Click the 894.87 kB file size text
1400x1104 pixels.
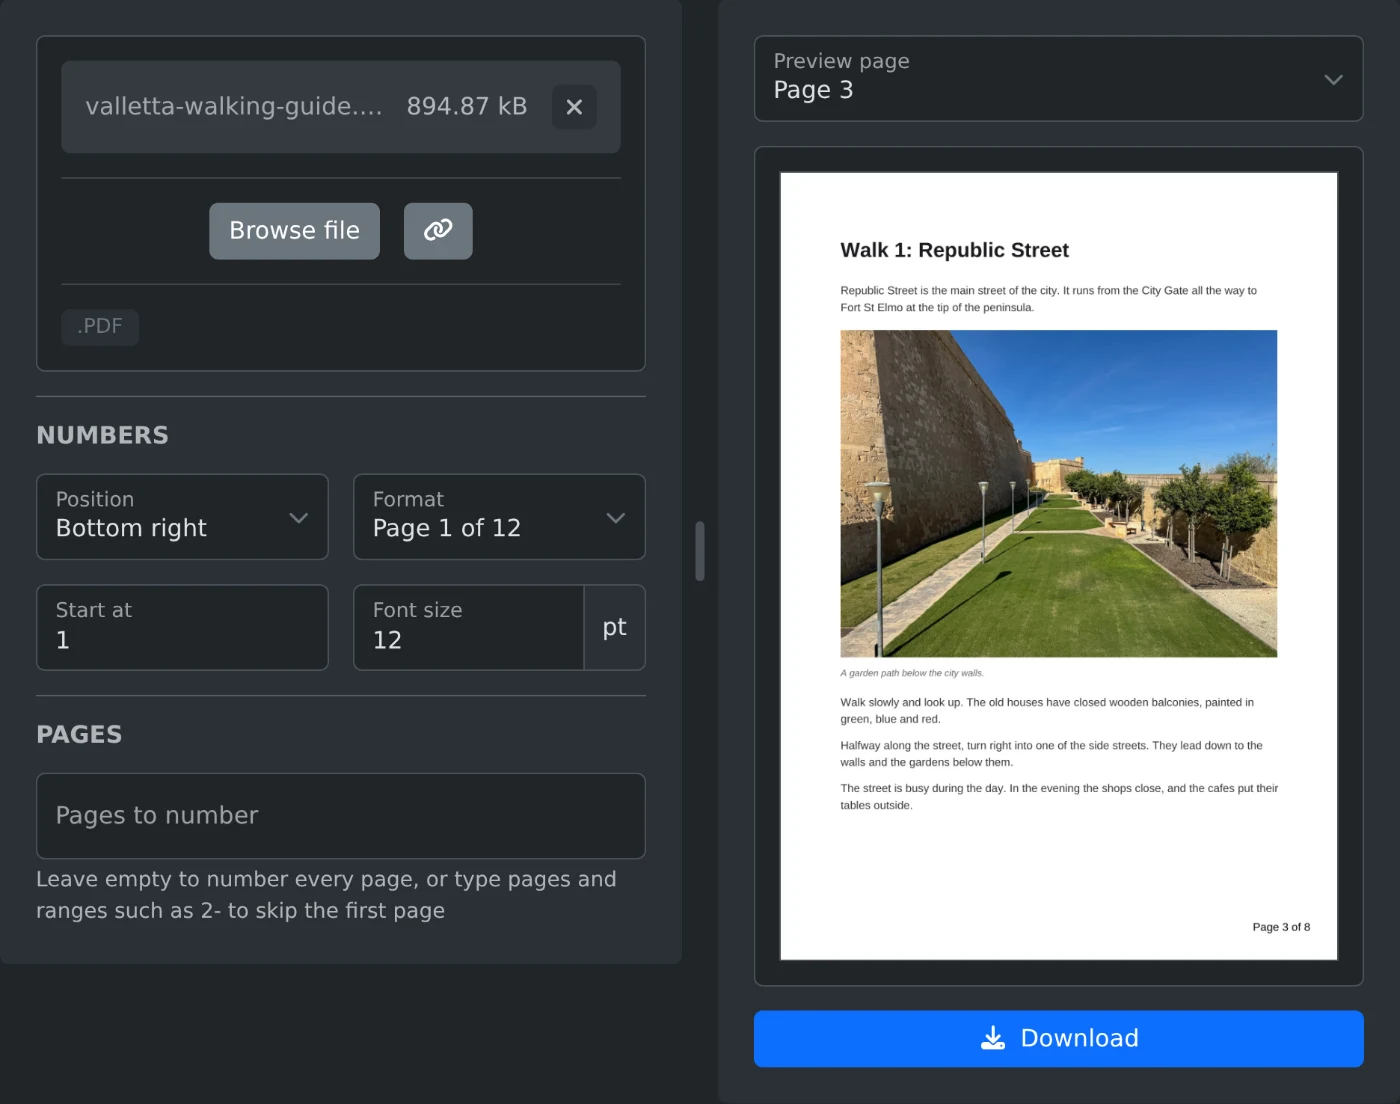467,107
